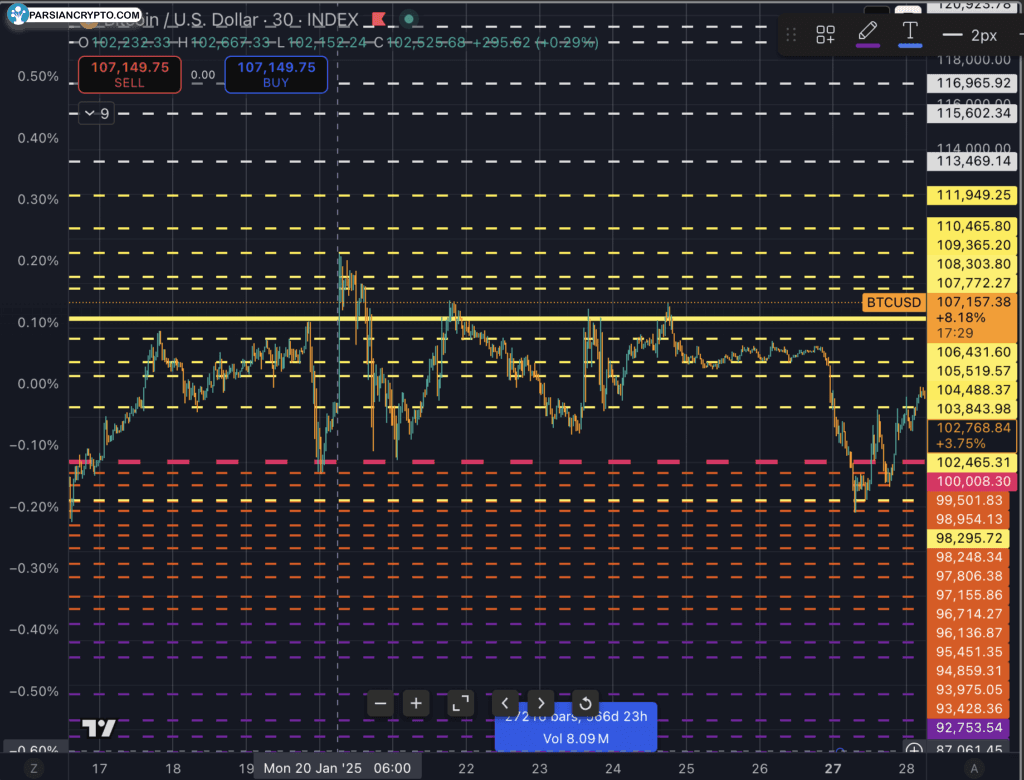Click the 95,451.35 price label
This screenshot has height=780, width=1024.
pos(968,652)
